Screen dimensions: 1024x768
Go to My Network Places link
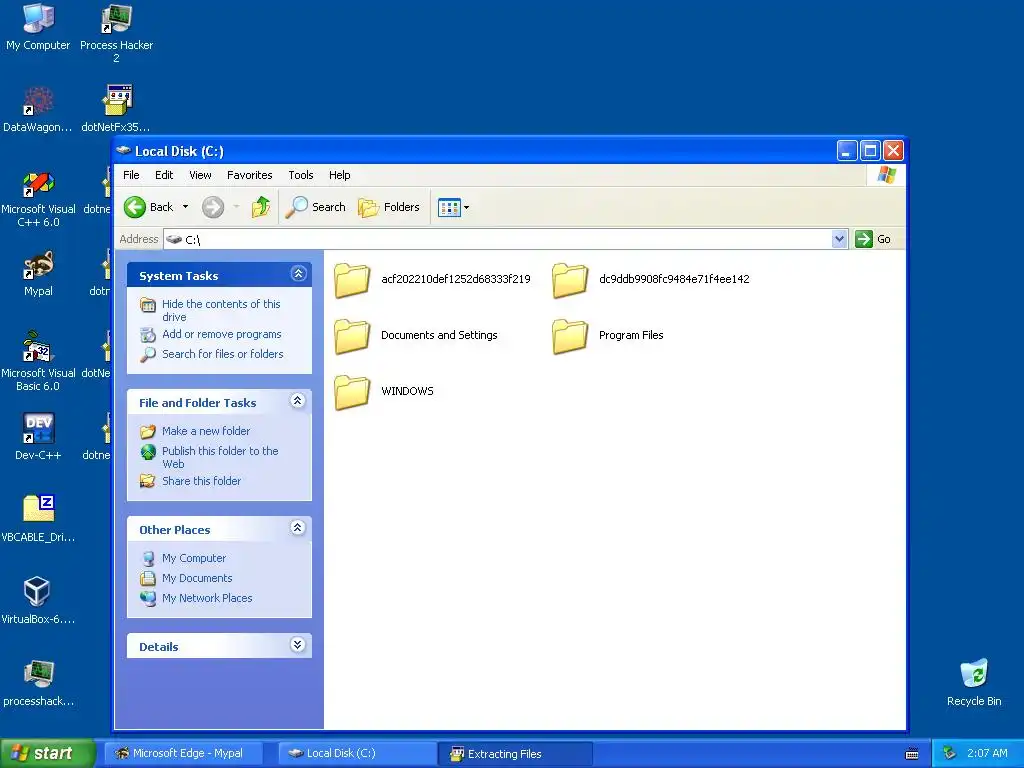(x=207, y=598)
